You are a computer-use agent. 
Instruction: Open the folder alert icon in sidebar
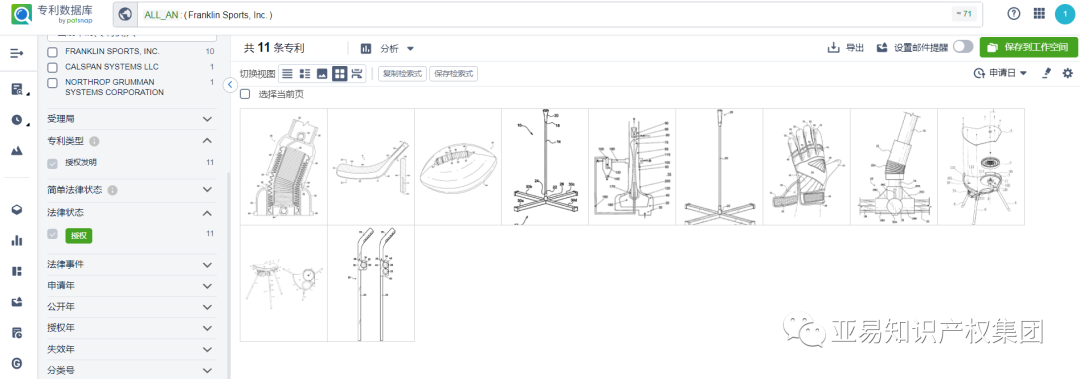pos(17,302)
